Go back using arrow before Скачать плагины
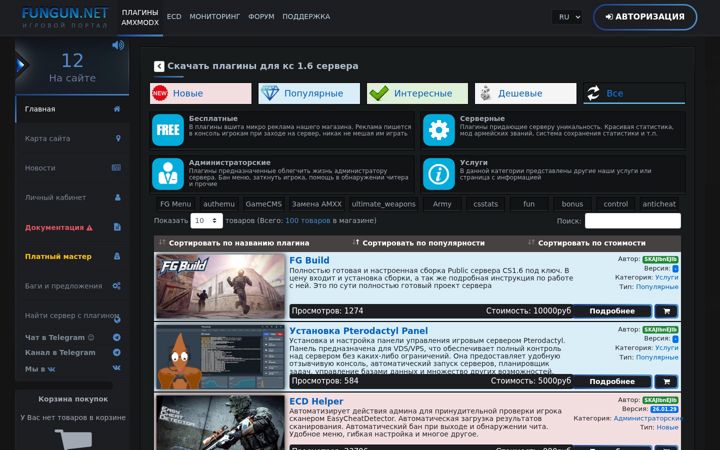The image size is (720, 450). [159, 66]
